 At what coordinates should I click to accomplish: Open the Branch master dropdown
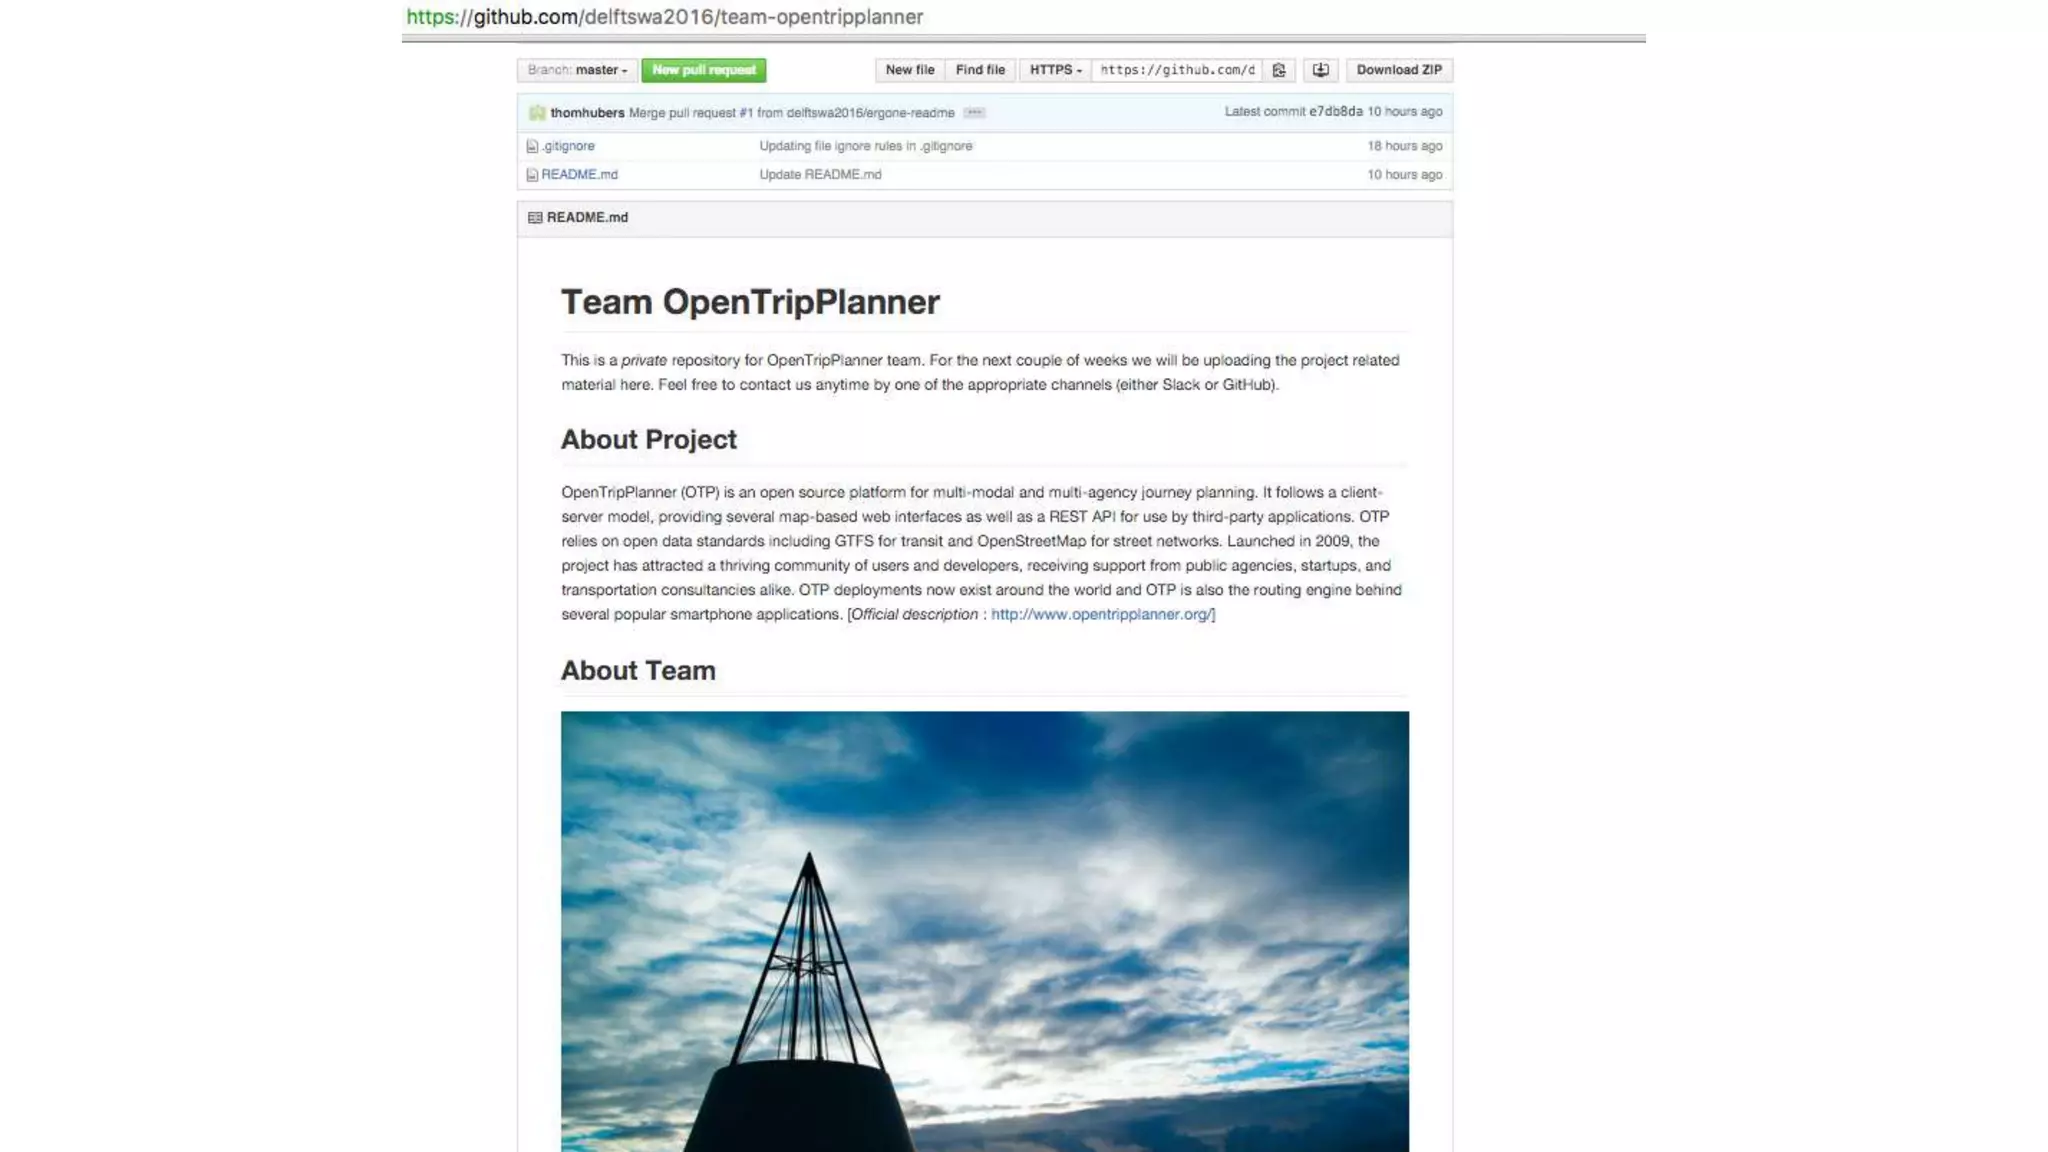[x=577, y=70]
